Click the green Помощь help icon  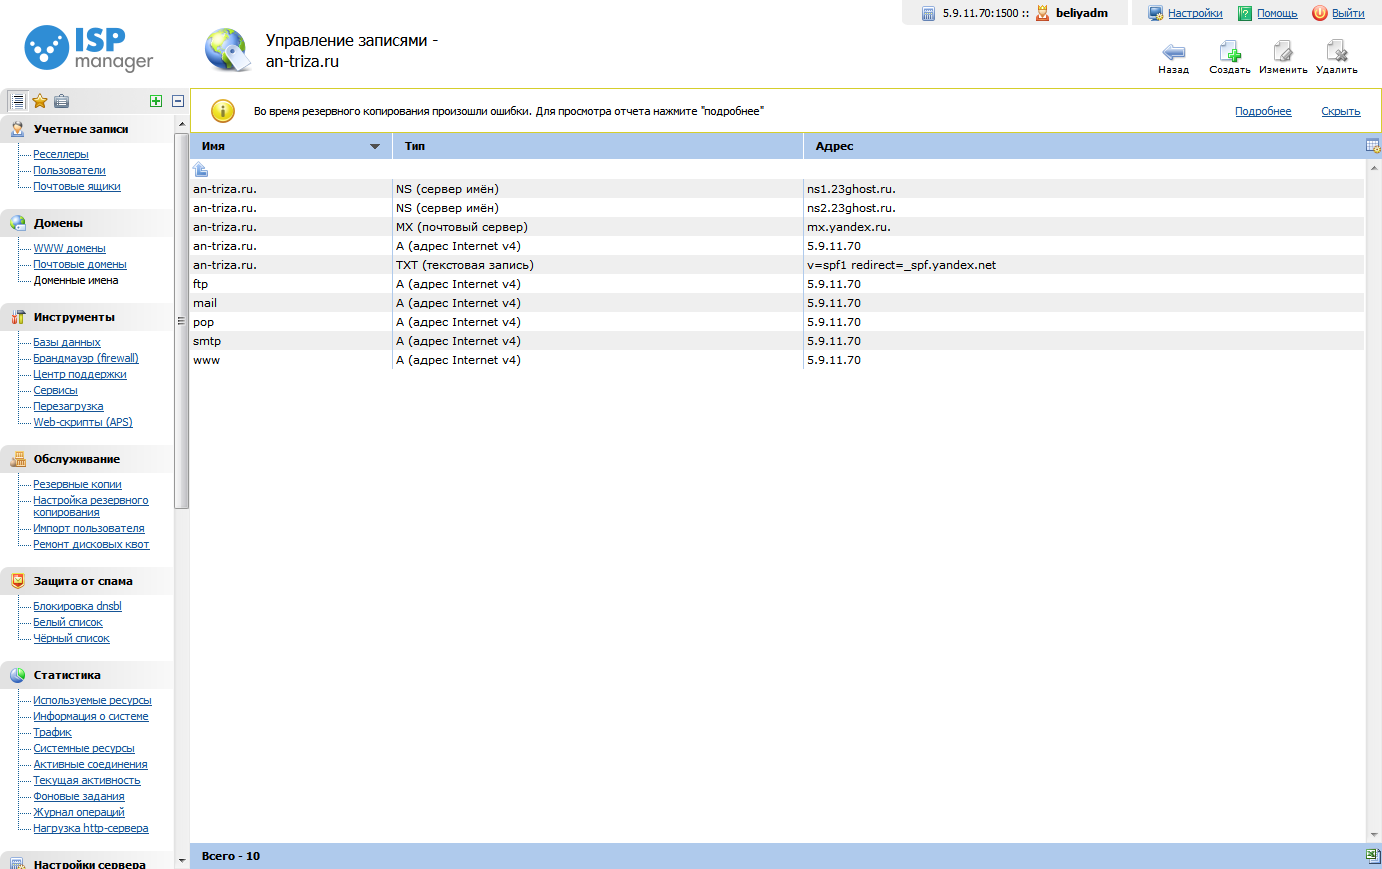pos(1245,13)
